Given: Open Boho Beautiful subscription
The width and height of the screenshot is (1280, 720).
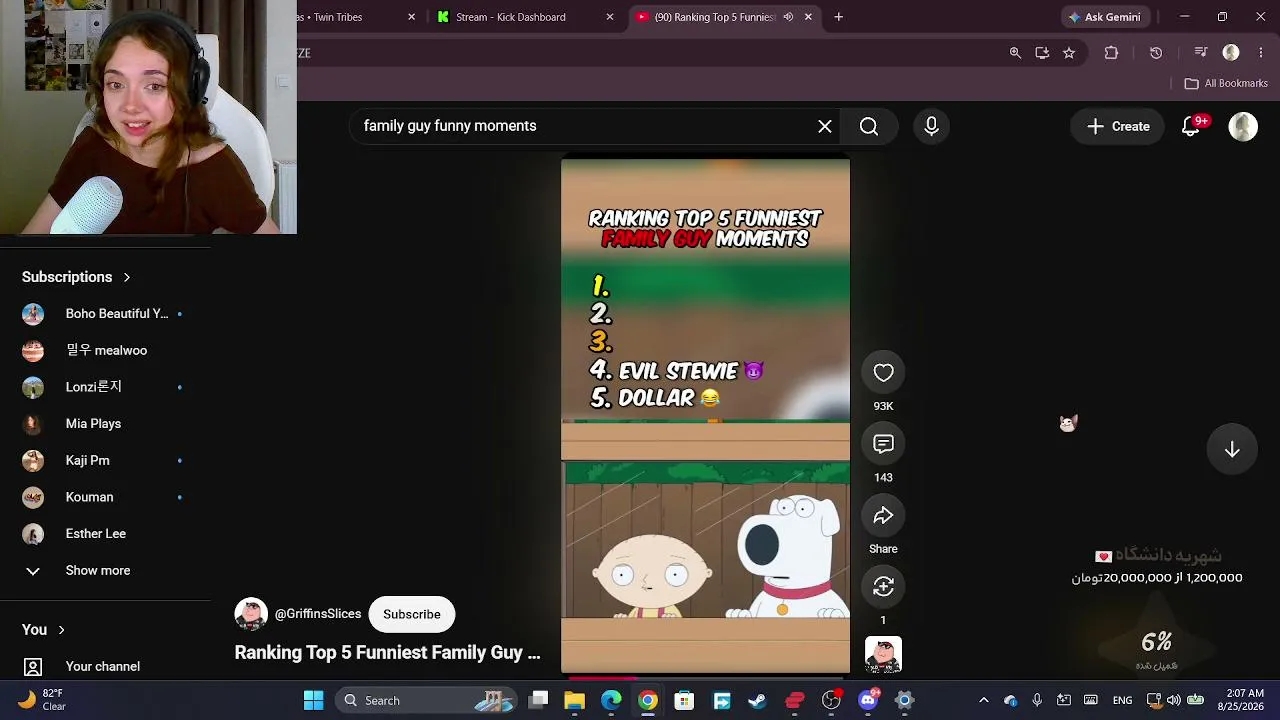Looking at the screenshot, I should (105, 314).
